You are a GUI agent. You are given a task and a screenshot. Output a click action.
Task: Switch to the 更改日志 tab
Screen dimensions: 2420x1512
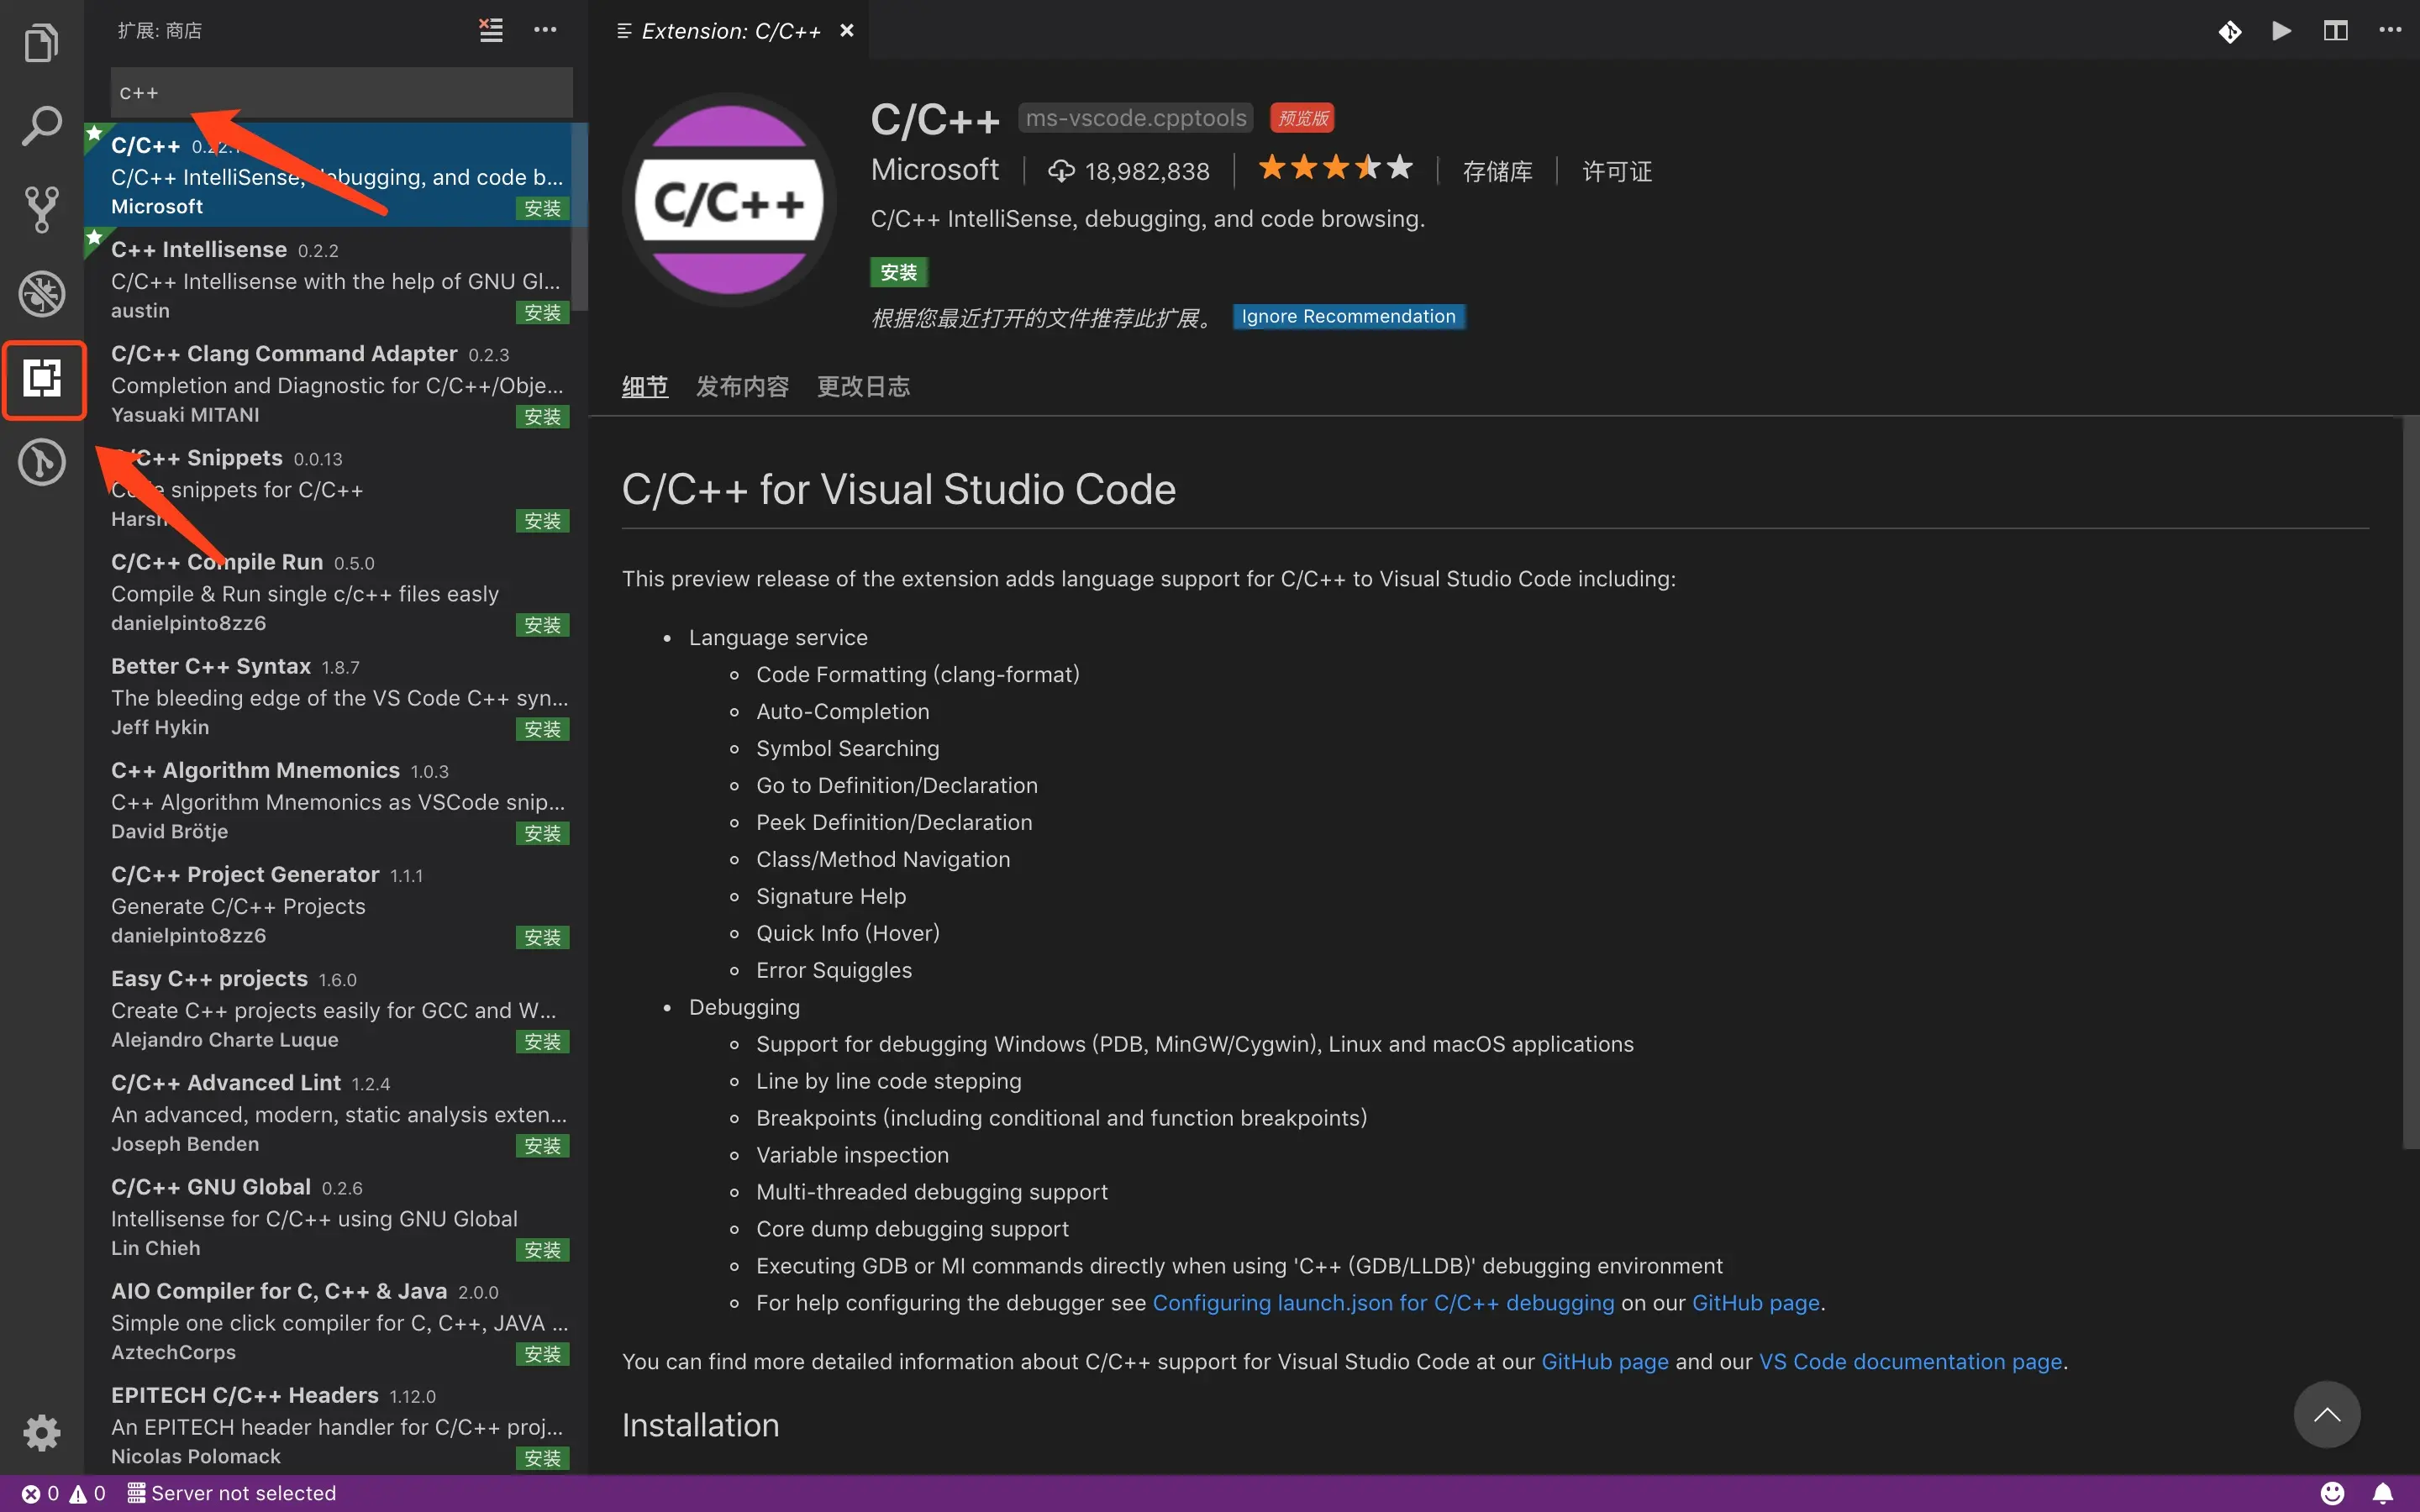[x=863, y=386]
